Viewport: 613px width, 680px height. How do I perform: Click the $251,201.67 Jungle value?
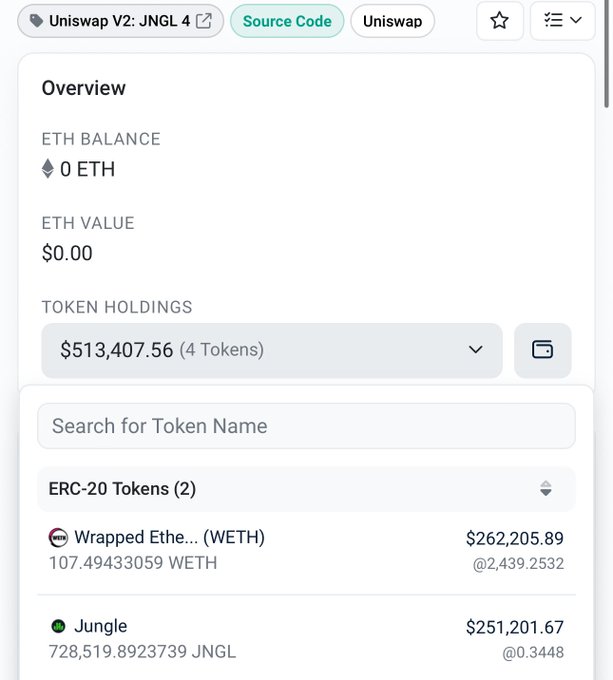[x=515, y=627]
